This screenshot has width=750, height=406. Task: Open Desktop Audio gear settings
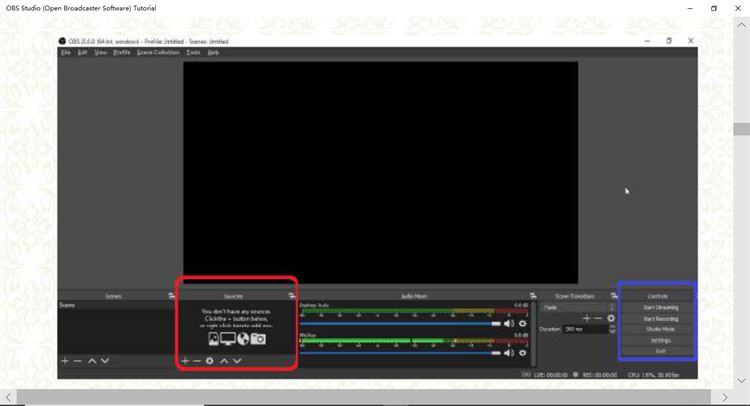(523, 323)
